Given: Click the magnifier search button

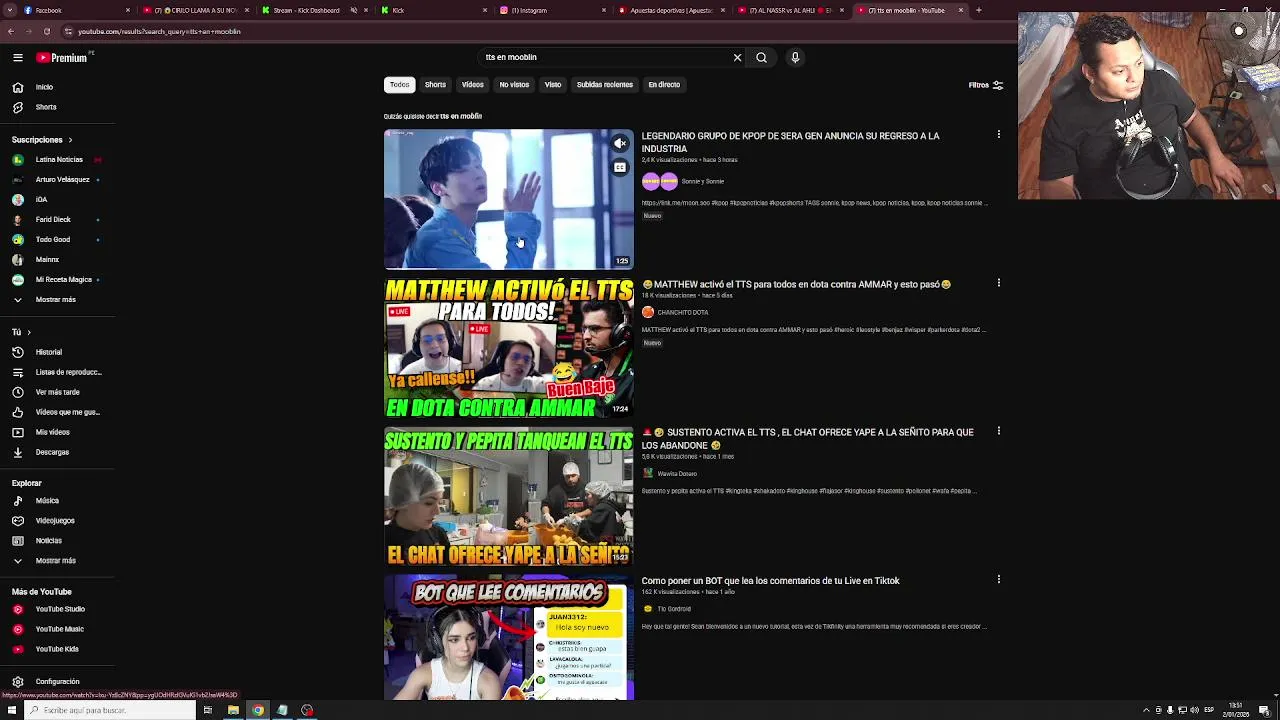Looking at the screenshot, I should tap(761, 57).
